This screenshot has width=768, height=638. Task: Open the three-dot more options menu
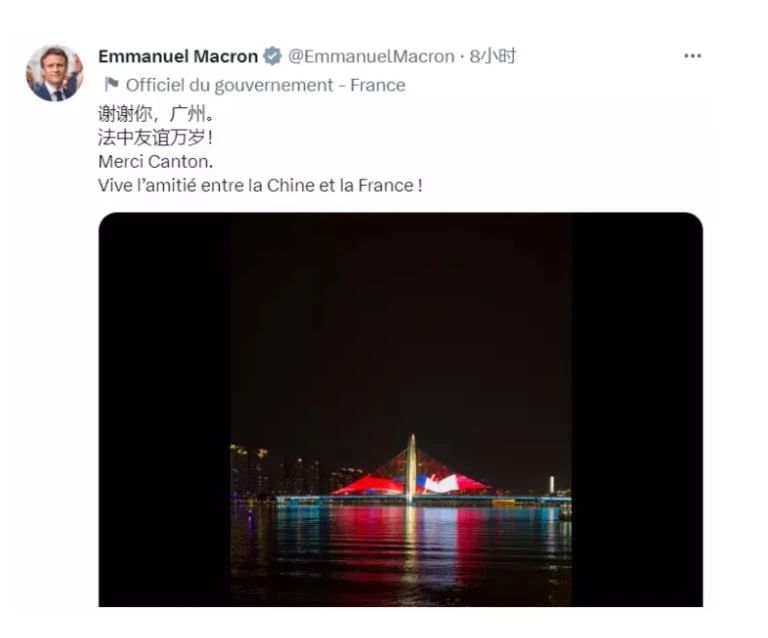click(692, 56)
